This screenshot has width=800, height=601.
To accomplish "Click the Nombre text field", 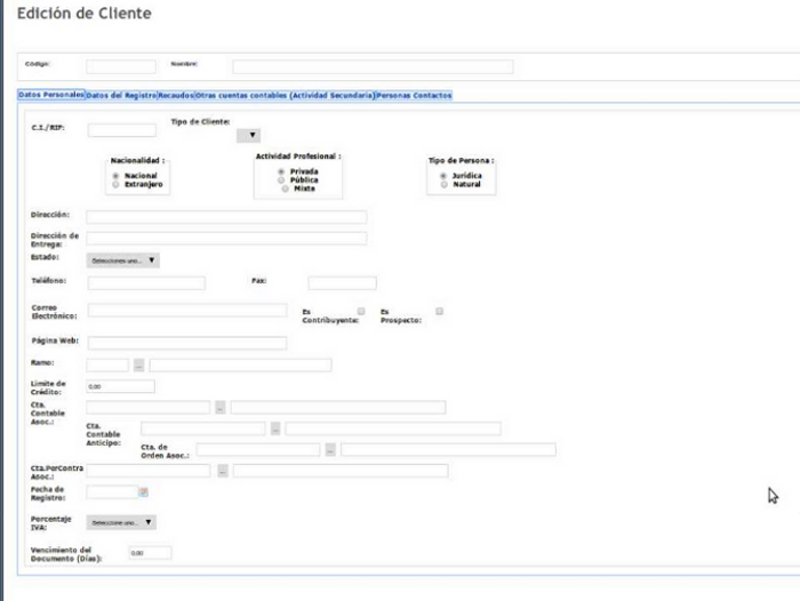I will click(x=372, y=67).
